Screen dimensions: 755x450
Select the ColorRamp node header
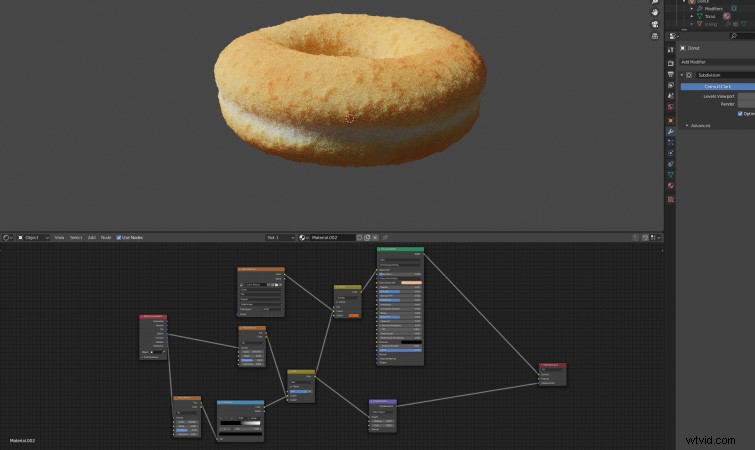240,402
